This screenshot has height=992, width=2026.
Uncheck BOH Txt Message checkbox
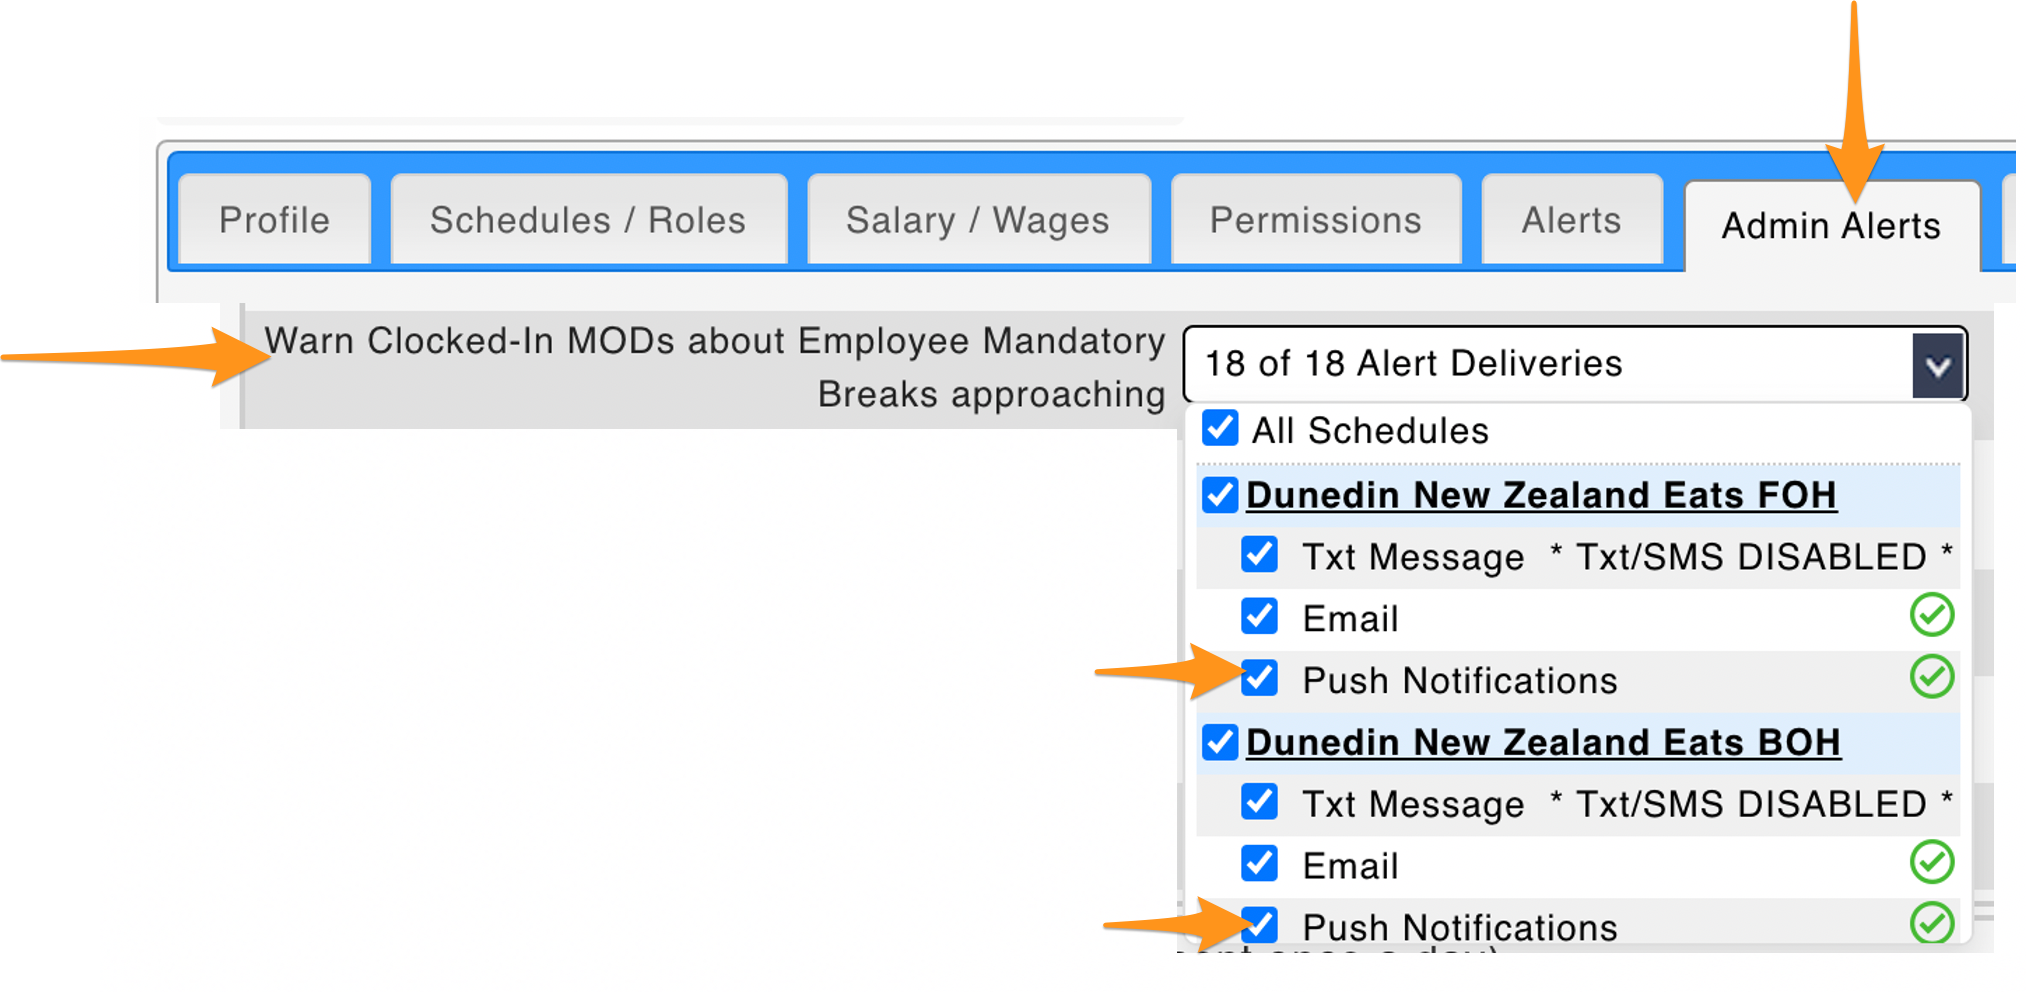pyautogui.click(x=1259, y=802)
